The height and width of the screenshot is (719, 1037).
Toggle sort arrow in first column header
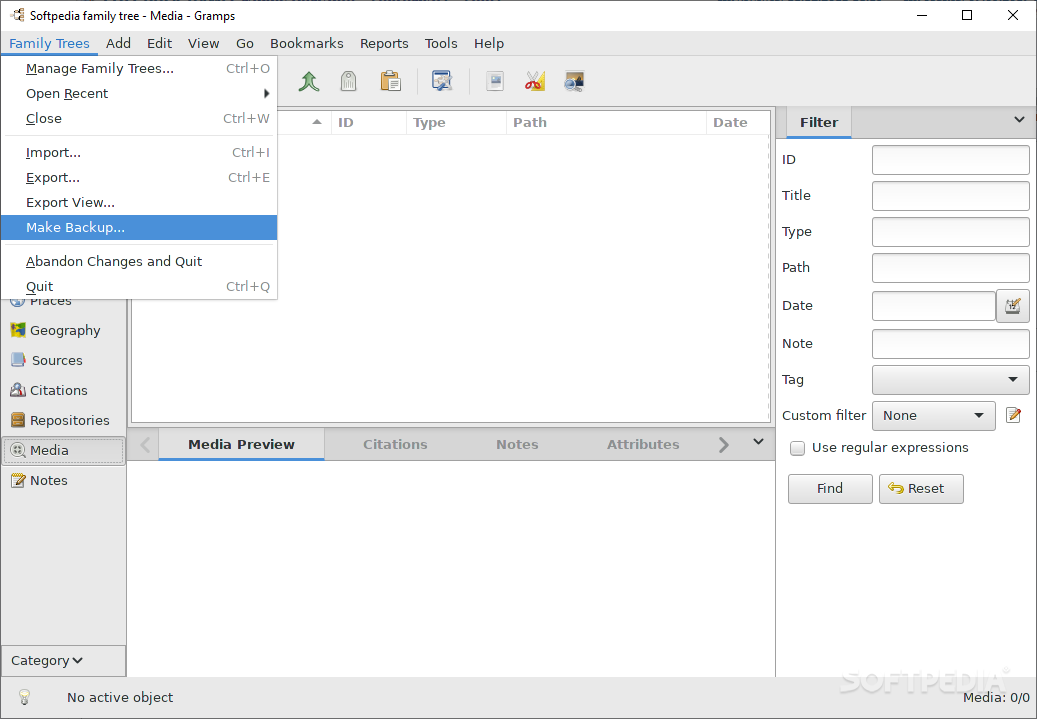click(x=317, y=122)
